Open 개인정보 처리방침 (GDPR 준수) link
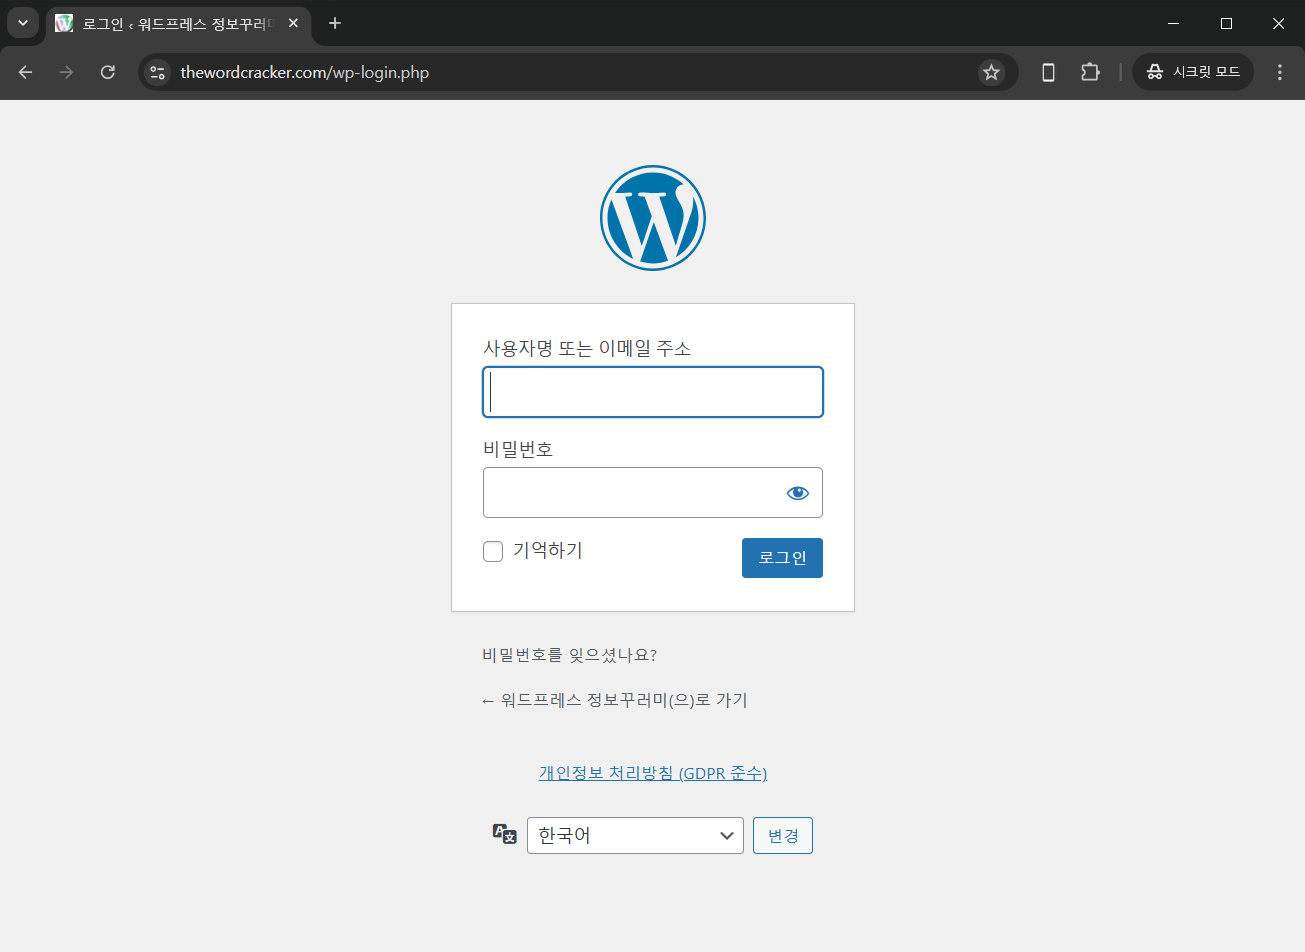The height and width of the screenshot is (952, 1305). point(653,773)
